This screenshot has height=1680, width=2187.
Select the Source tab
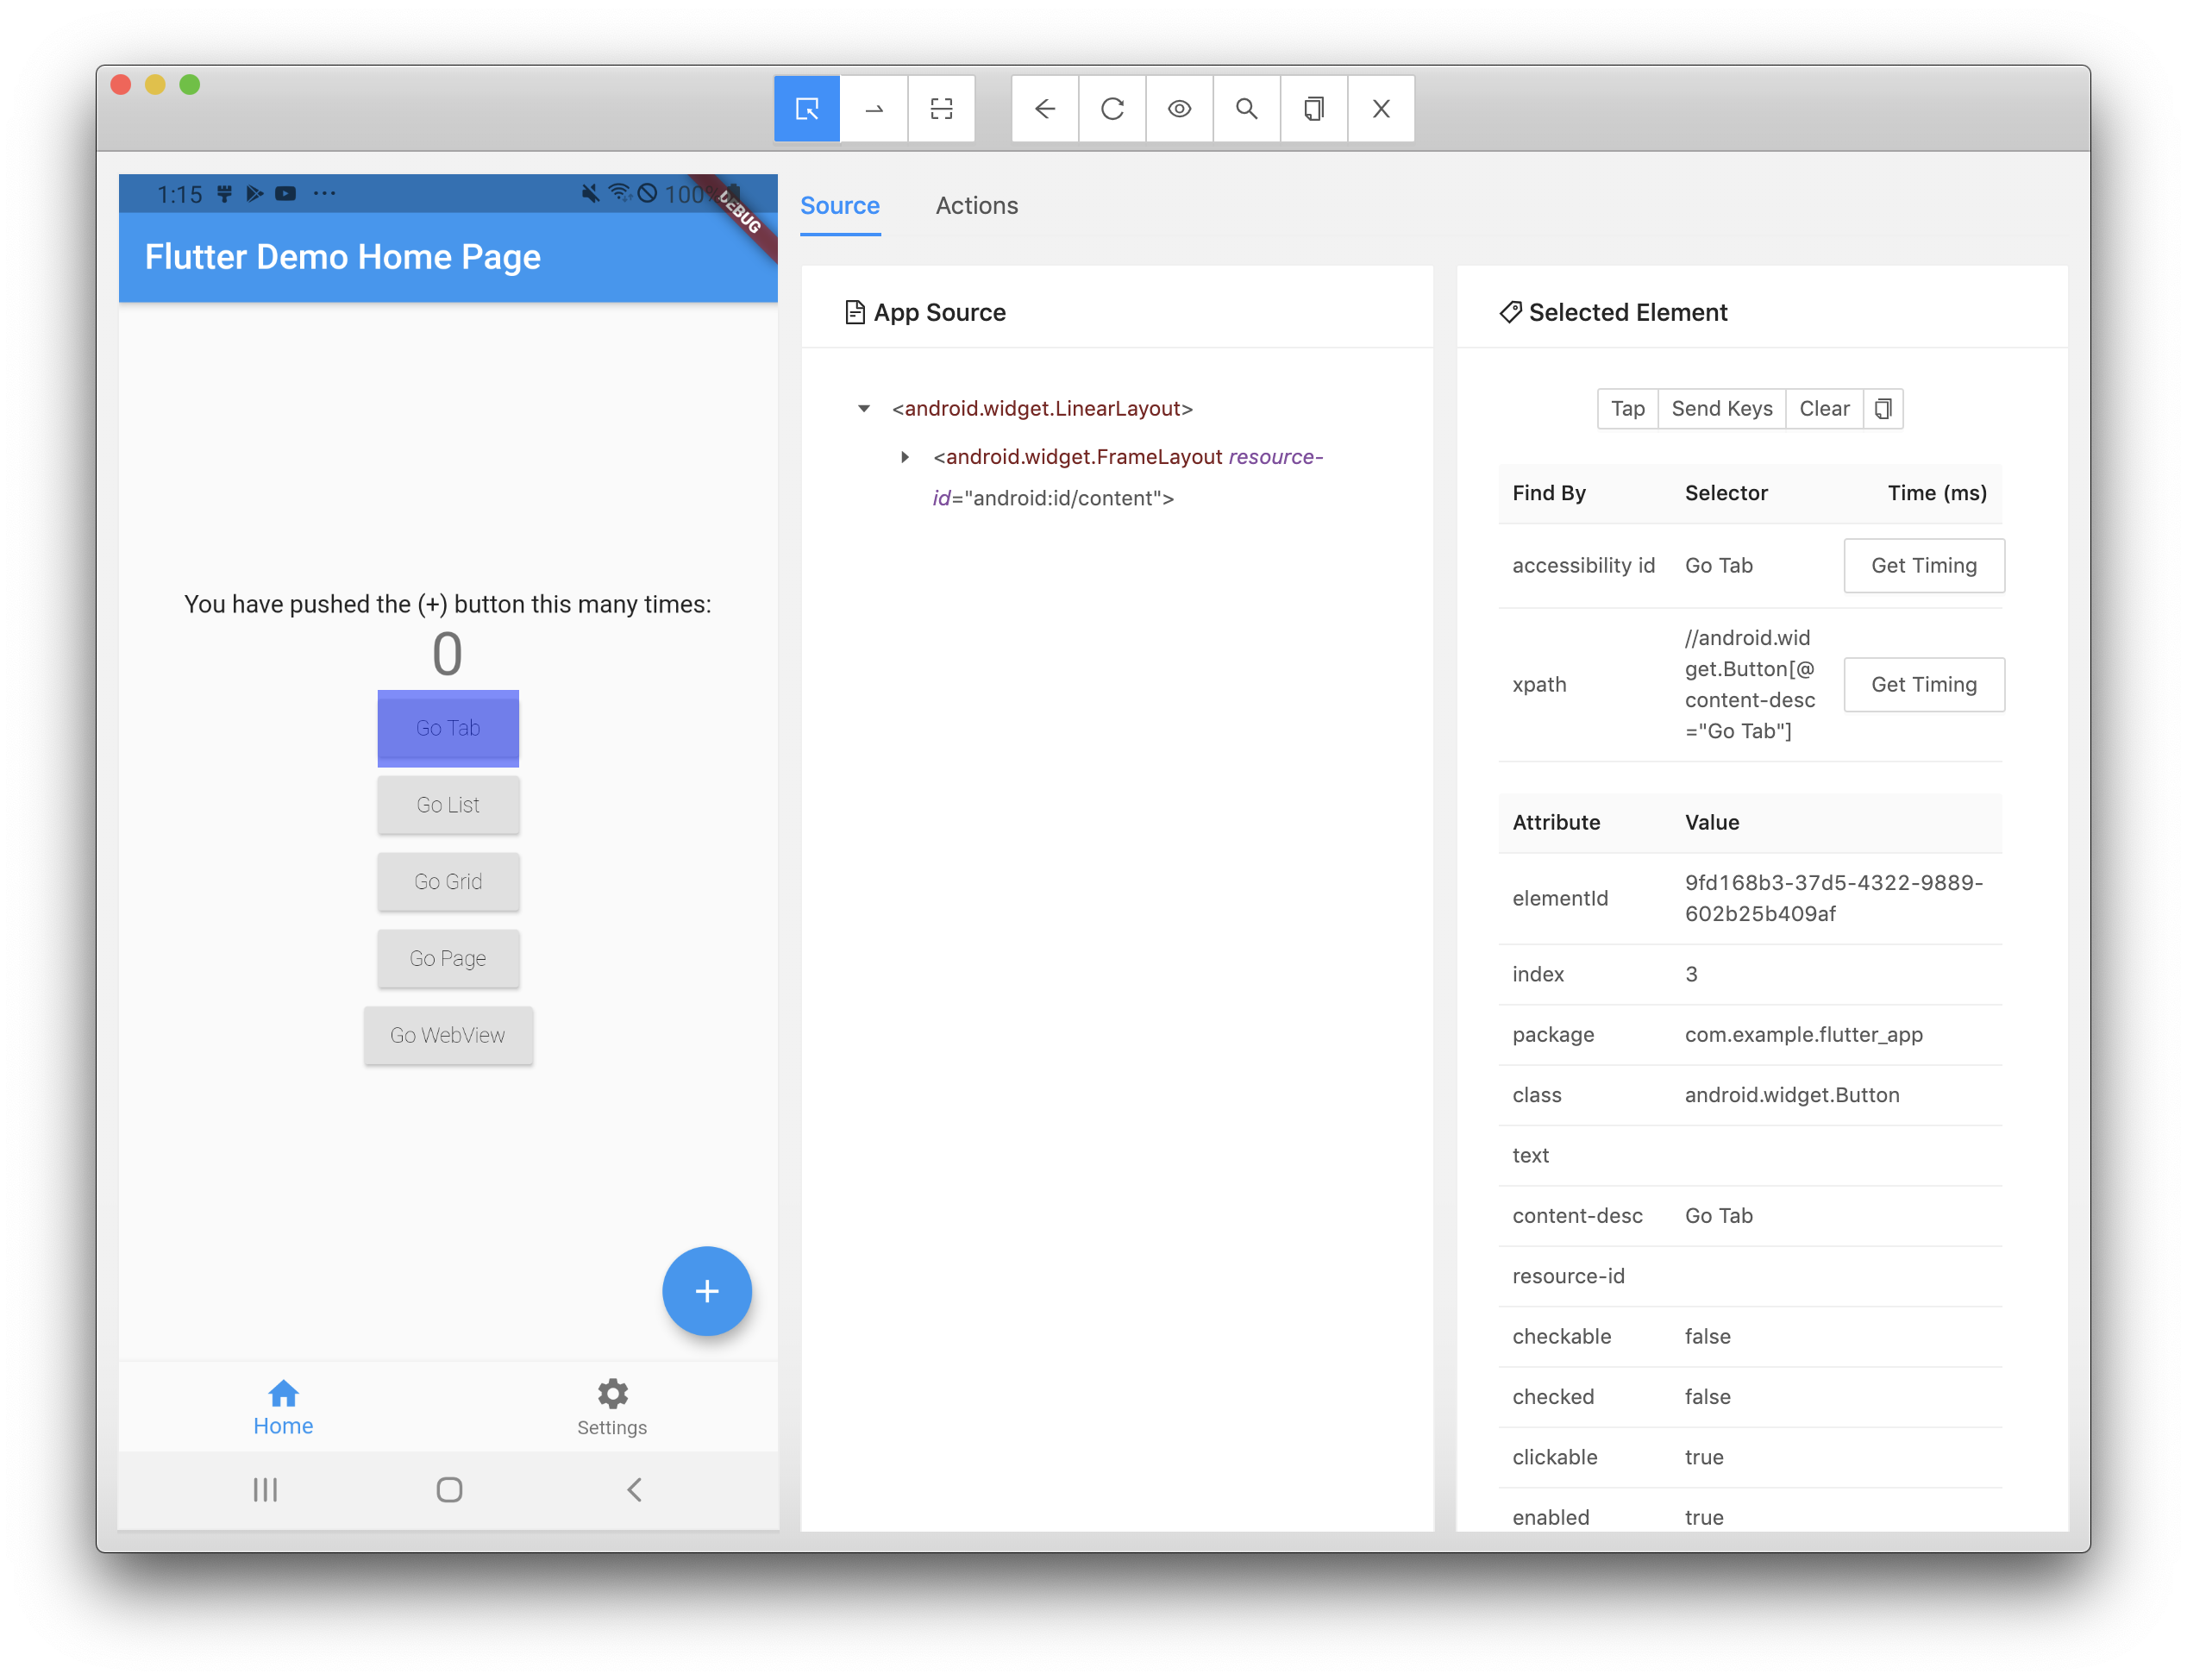[839, 205]
